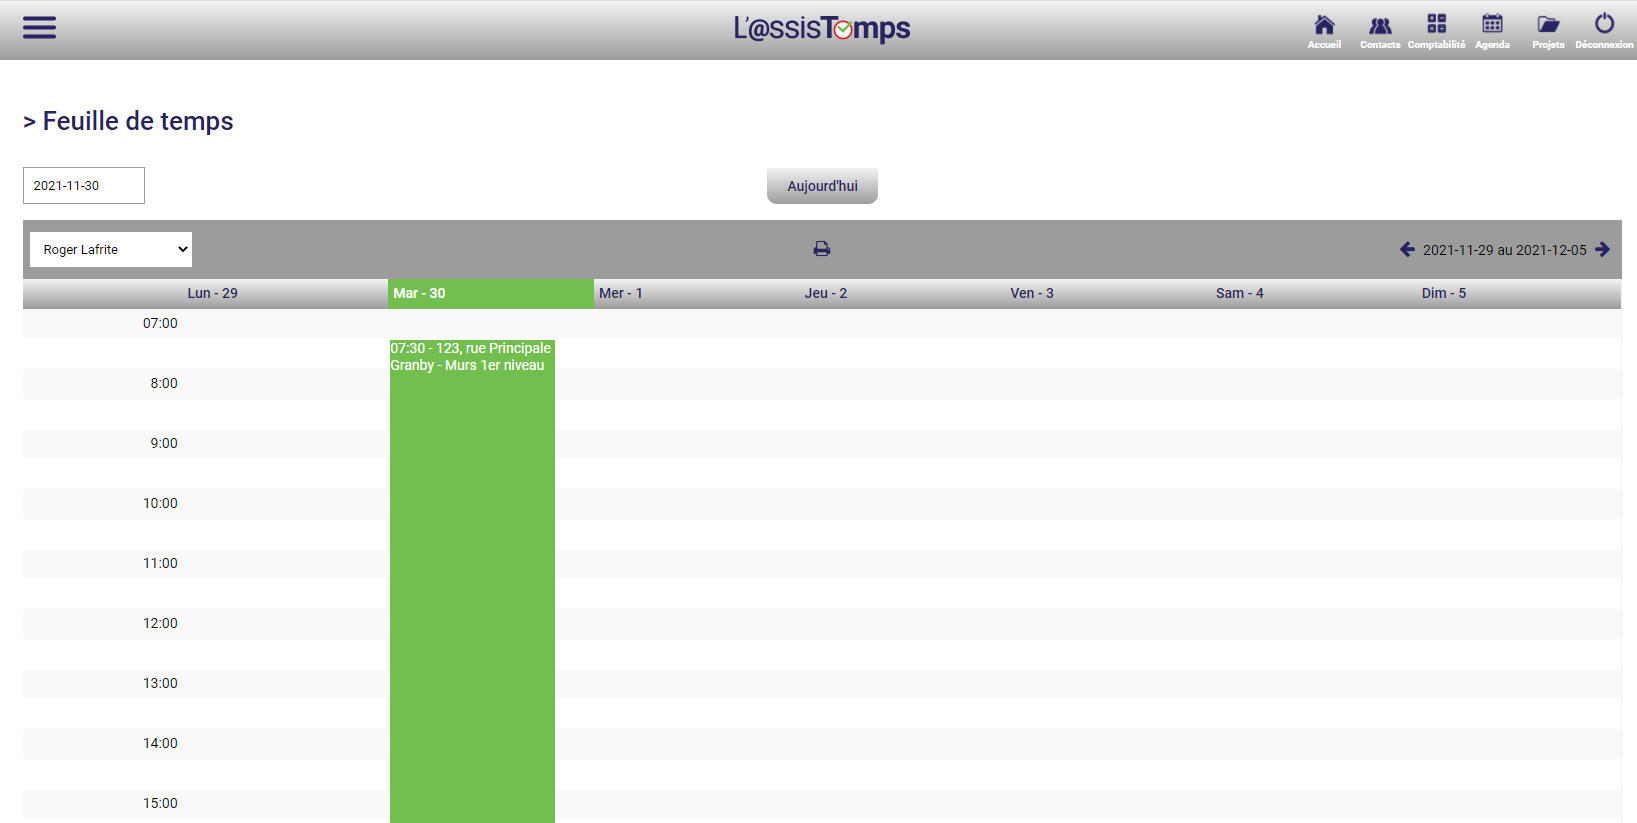Open the Contacts section
This screenshot has width=1637, height=823.
click(x=1380, y=29)
